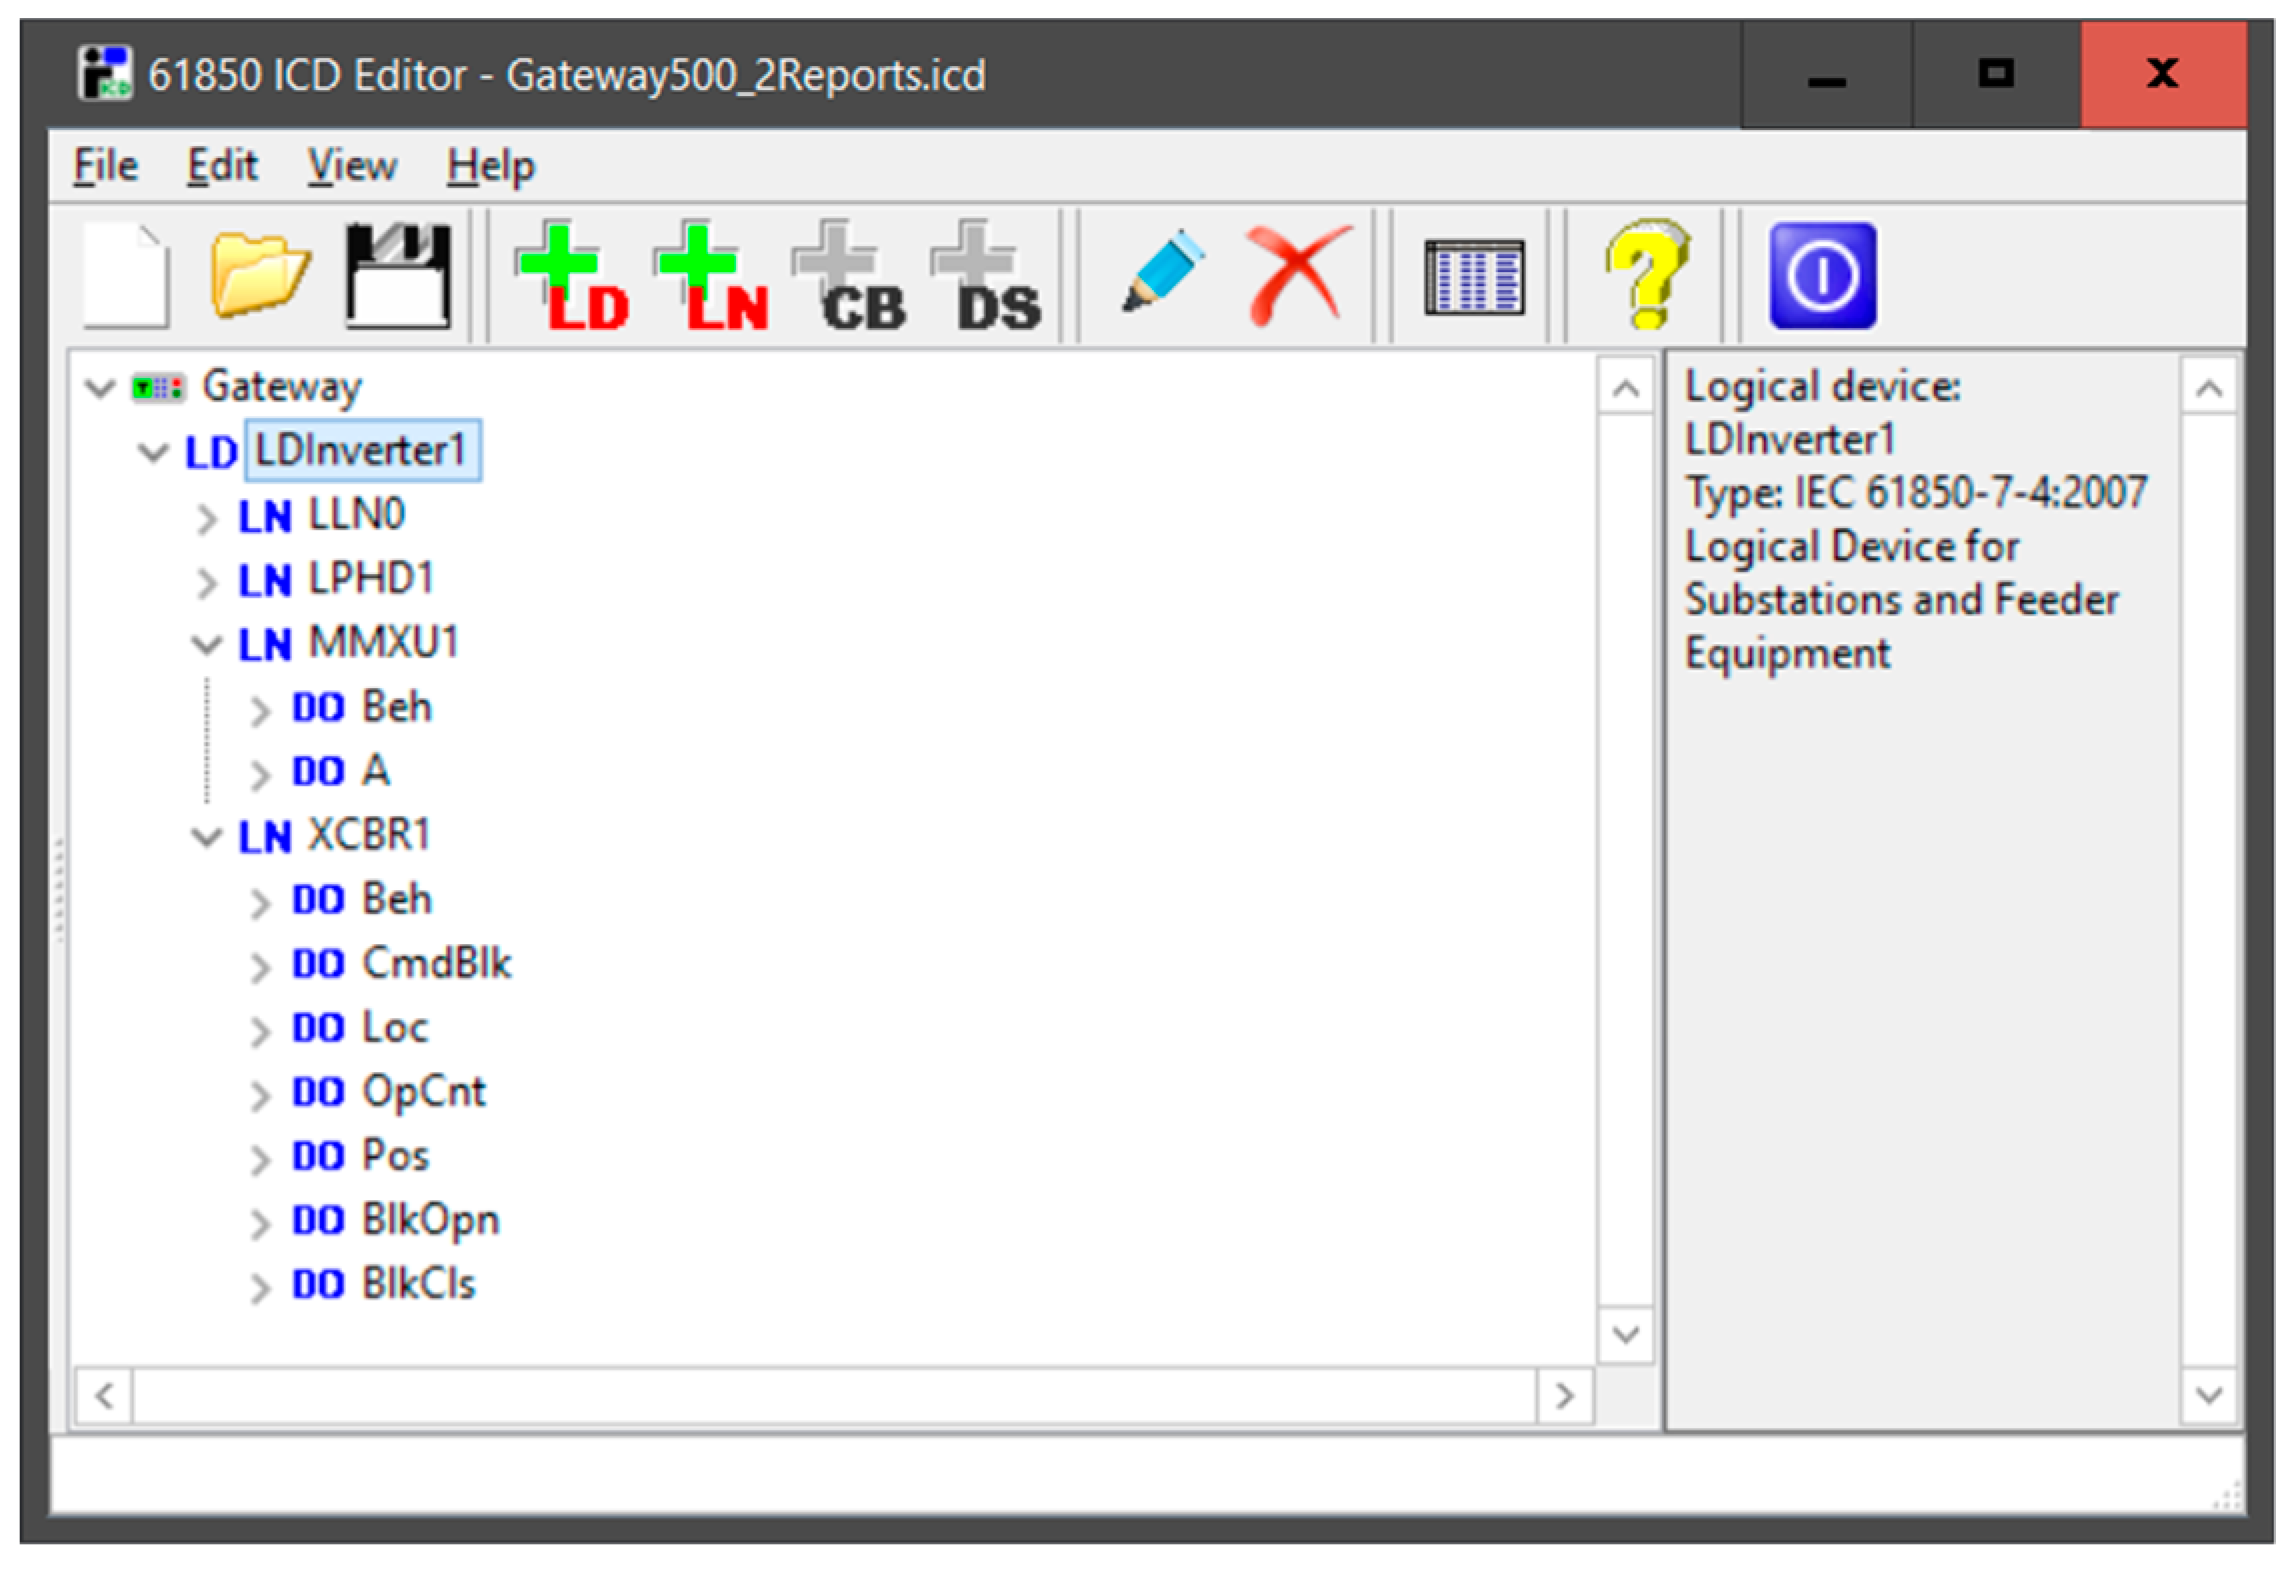Viewport: 2295px width, 1571px height.
Task: Expand the LLN0 logical node
Action: coord(206,519)
